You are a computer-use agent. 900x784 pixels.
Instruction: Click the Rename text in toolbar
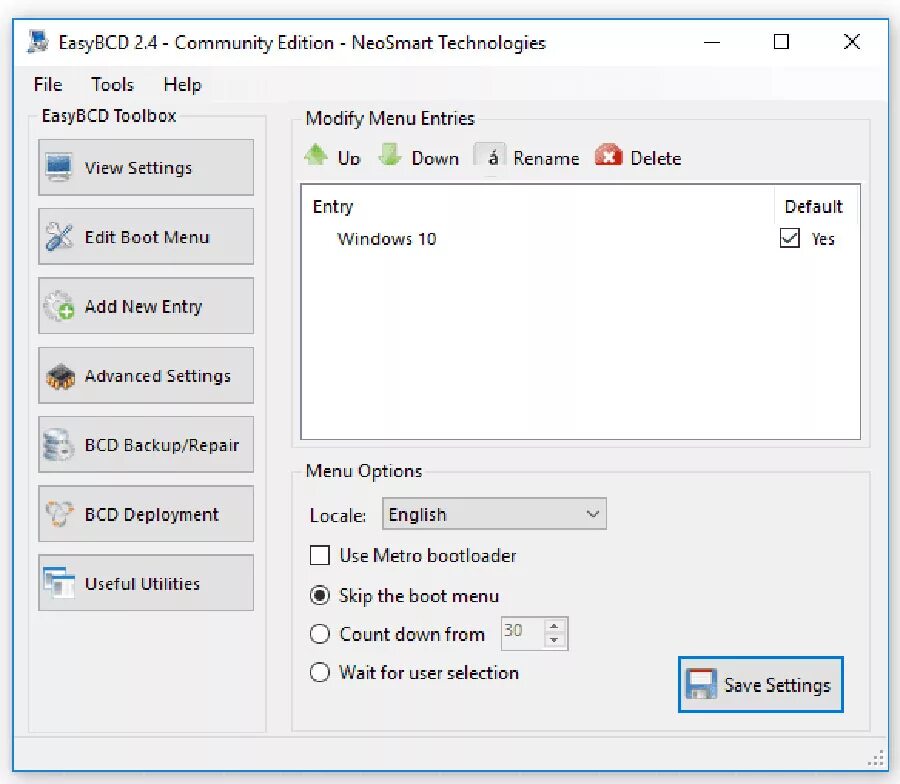546,158
